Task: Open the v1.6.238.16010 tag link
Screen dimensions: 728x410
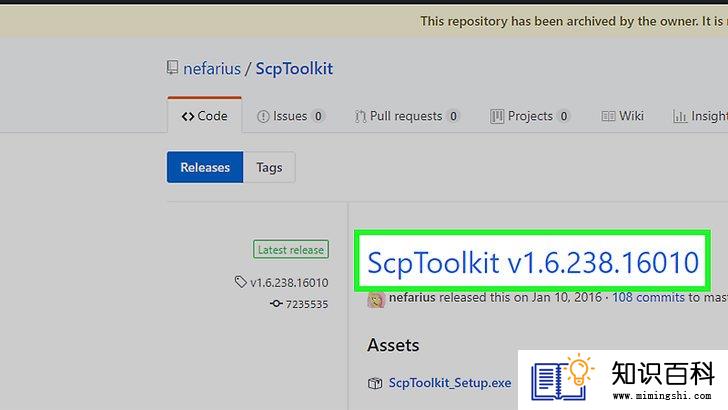Action: click(x=289, y=282)
